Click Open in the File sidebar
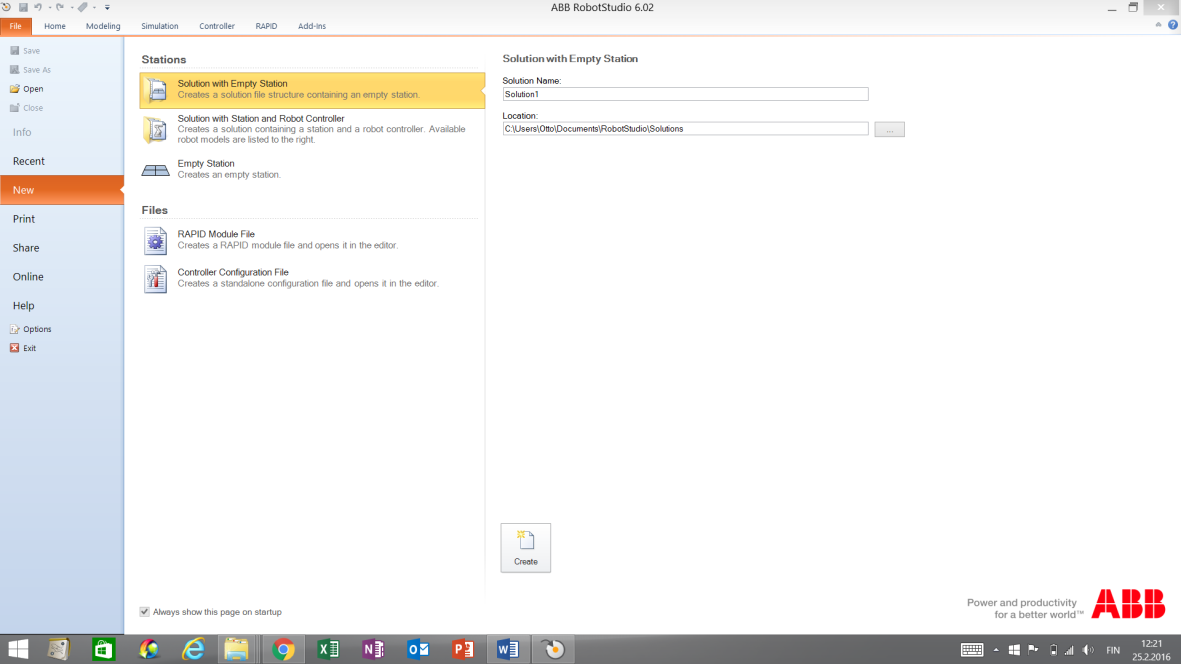Viewport: 1181px width, 664px height. pos(27,89)
